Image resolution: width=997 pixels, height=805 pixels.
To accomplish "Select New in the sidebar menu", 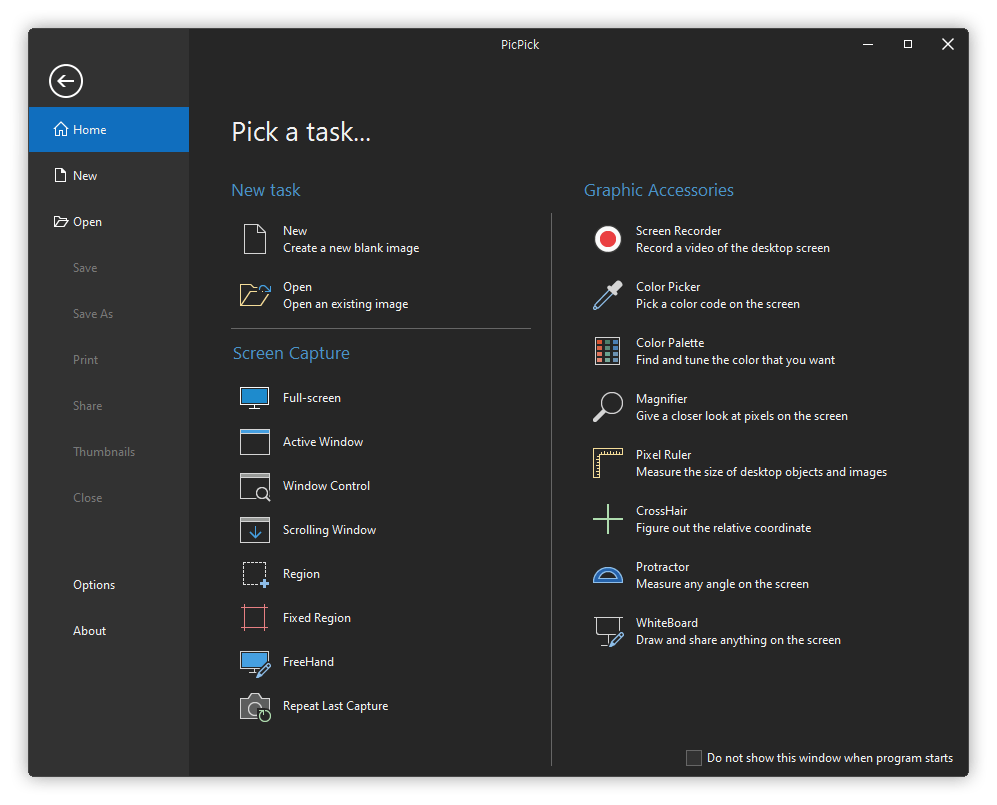I will pos(109,175).
